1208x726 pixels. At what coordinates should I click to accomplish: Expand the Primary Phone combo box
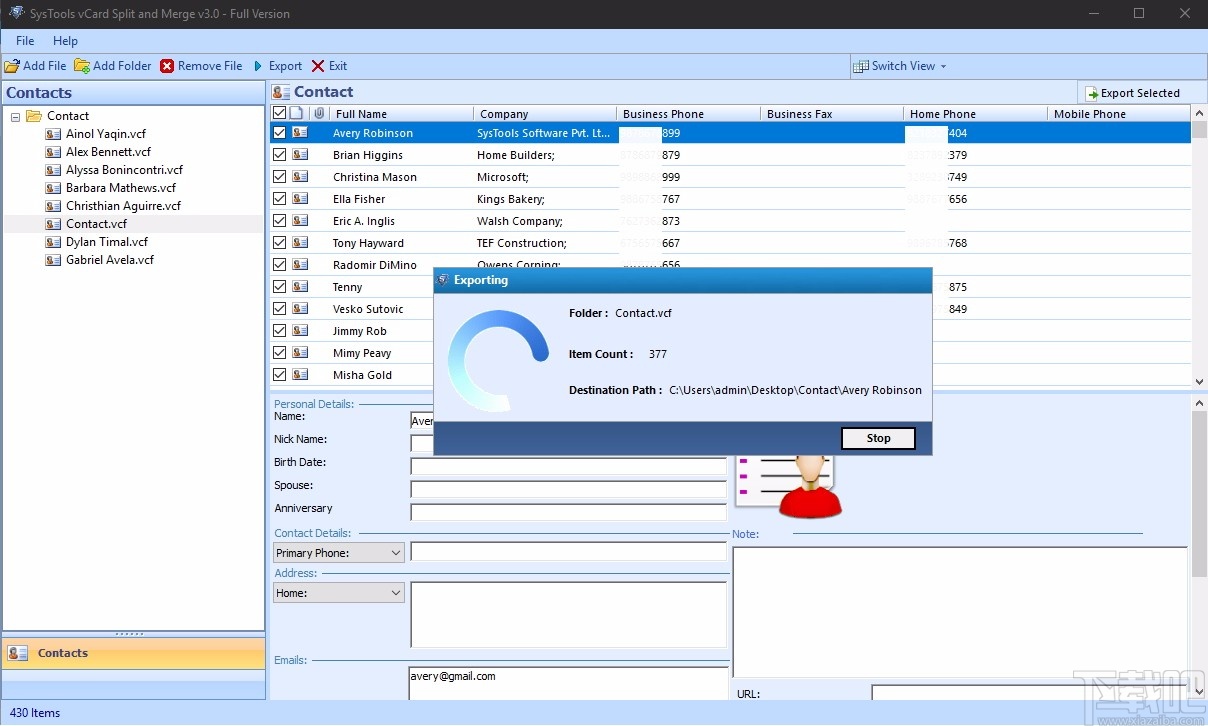tap(396, 553)
